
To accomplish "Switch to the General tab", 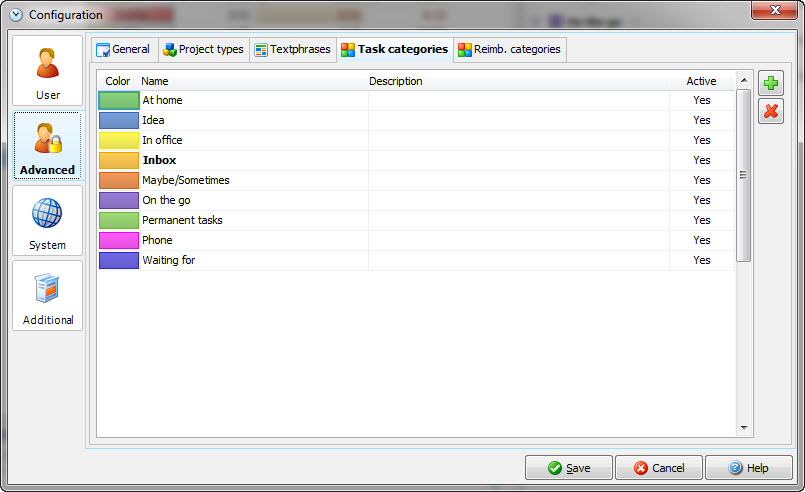I will point(123,49).
